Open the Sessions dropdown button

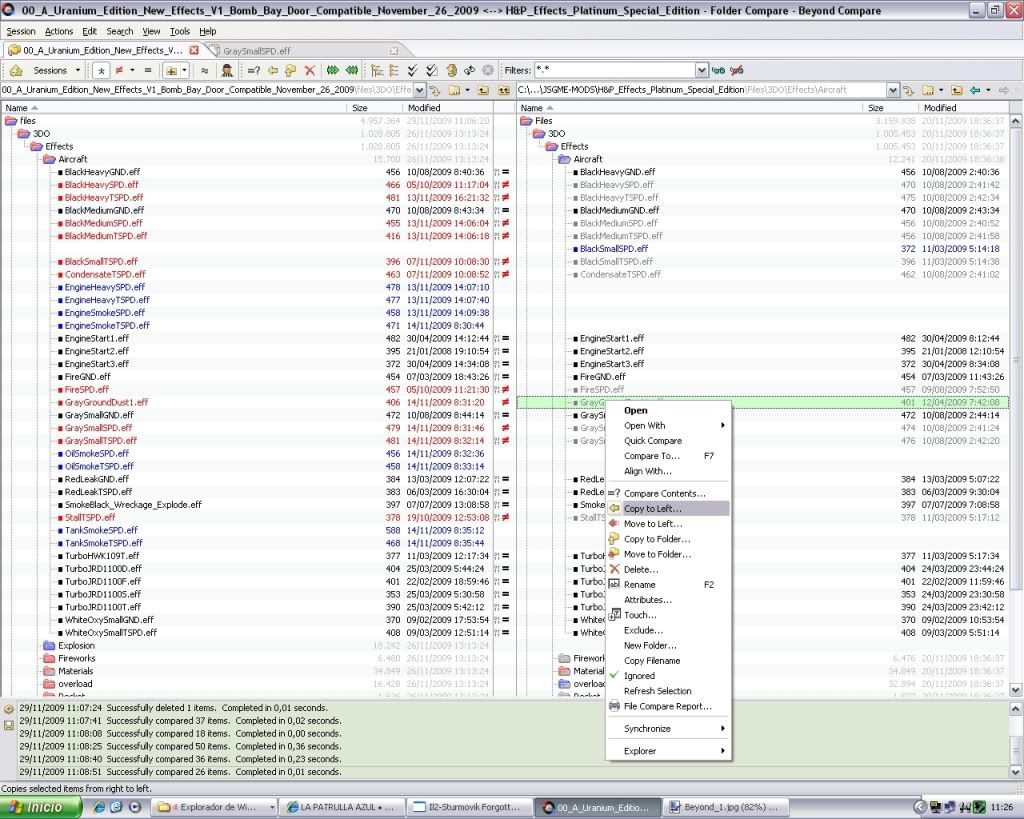(57, 71)
